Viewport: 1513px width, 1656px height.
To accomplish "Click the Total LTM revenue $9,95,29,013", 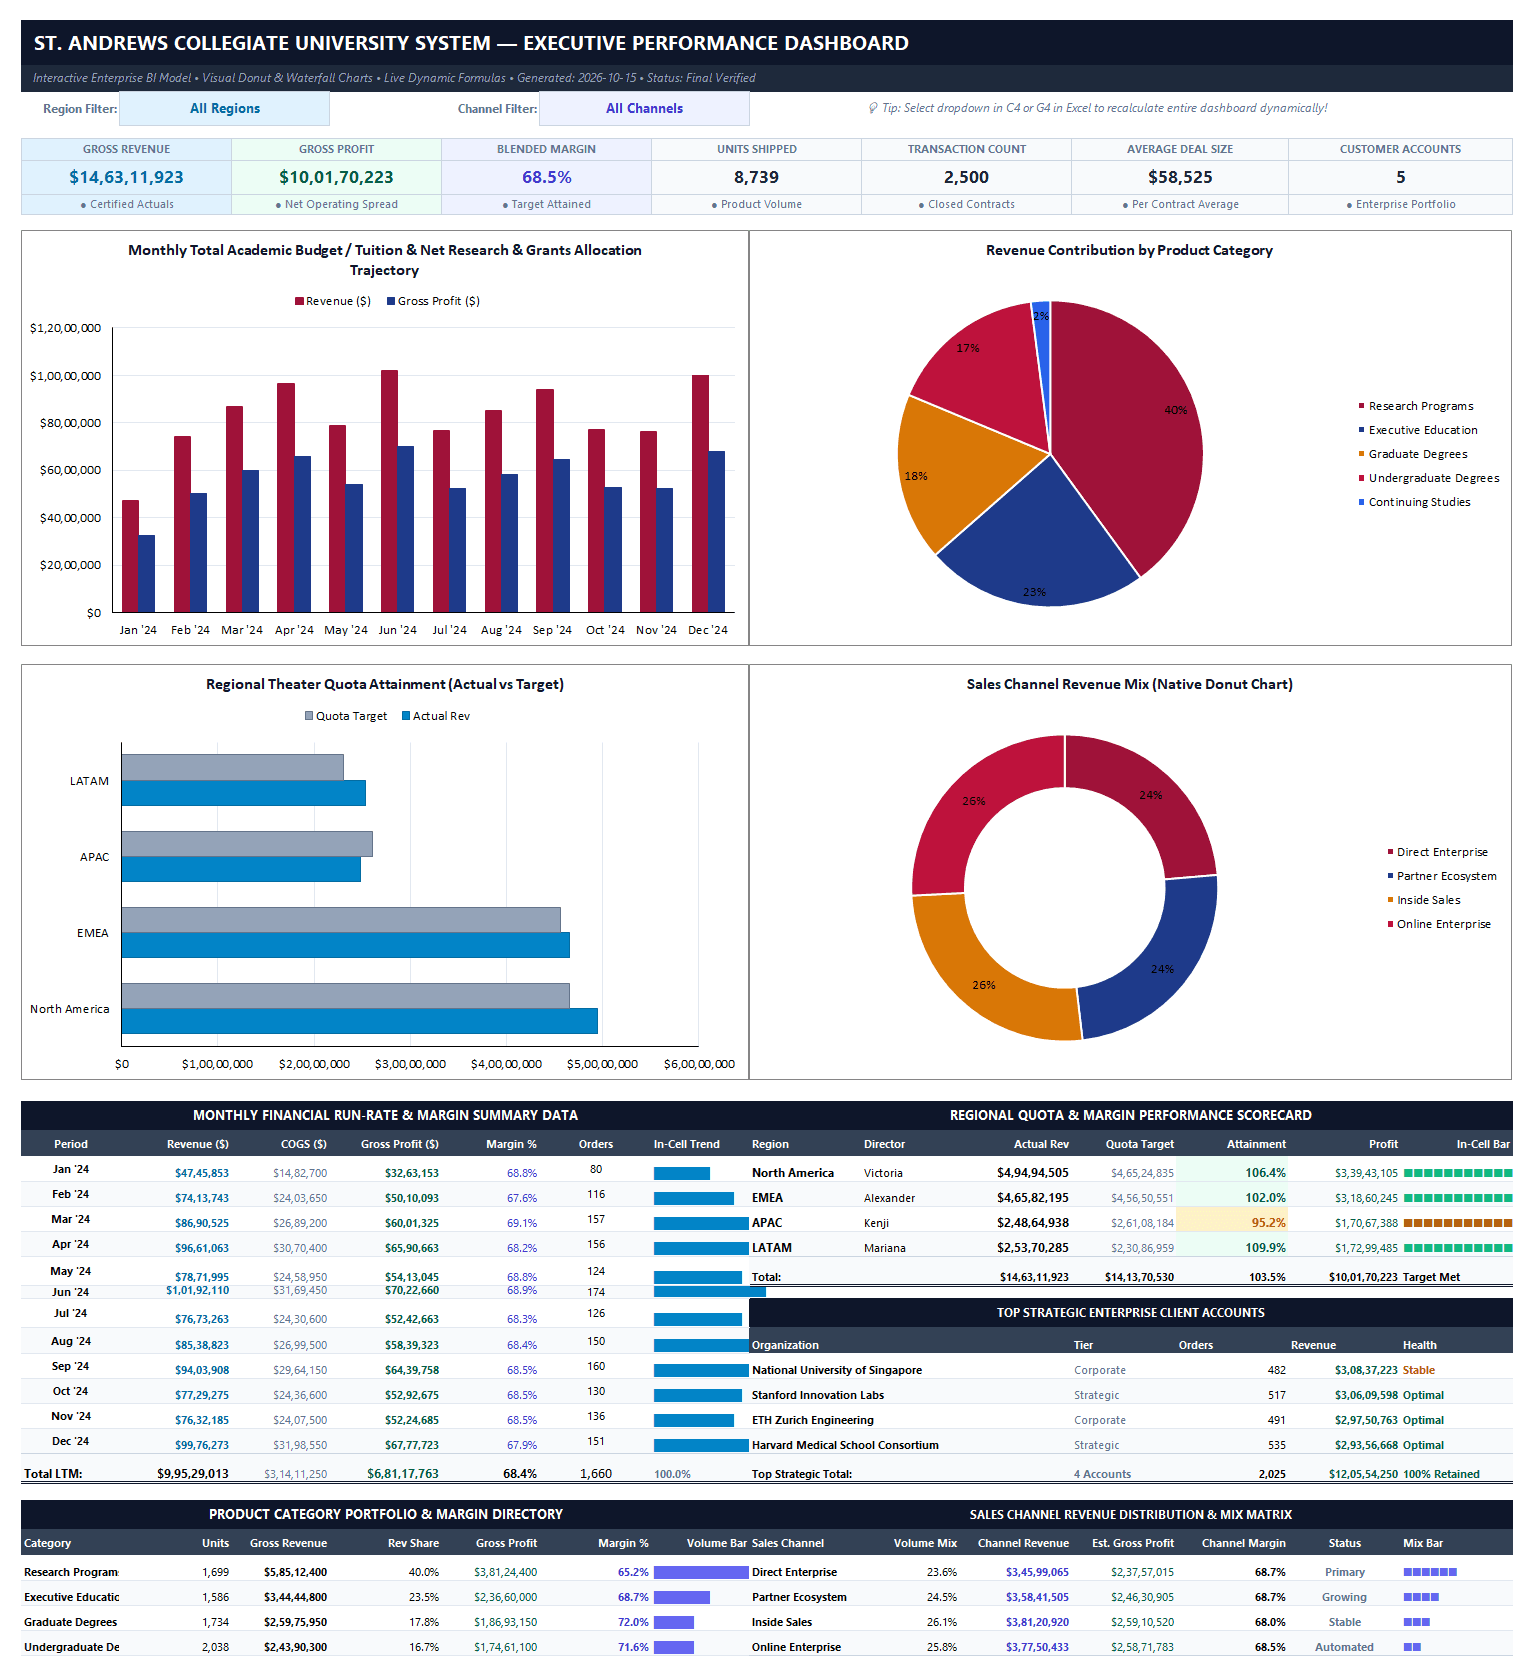I will [x=193, y=1474].
